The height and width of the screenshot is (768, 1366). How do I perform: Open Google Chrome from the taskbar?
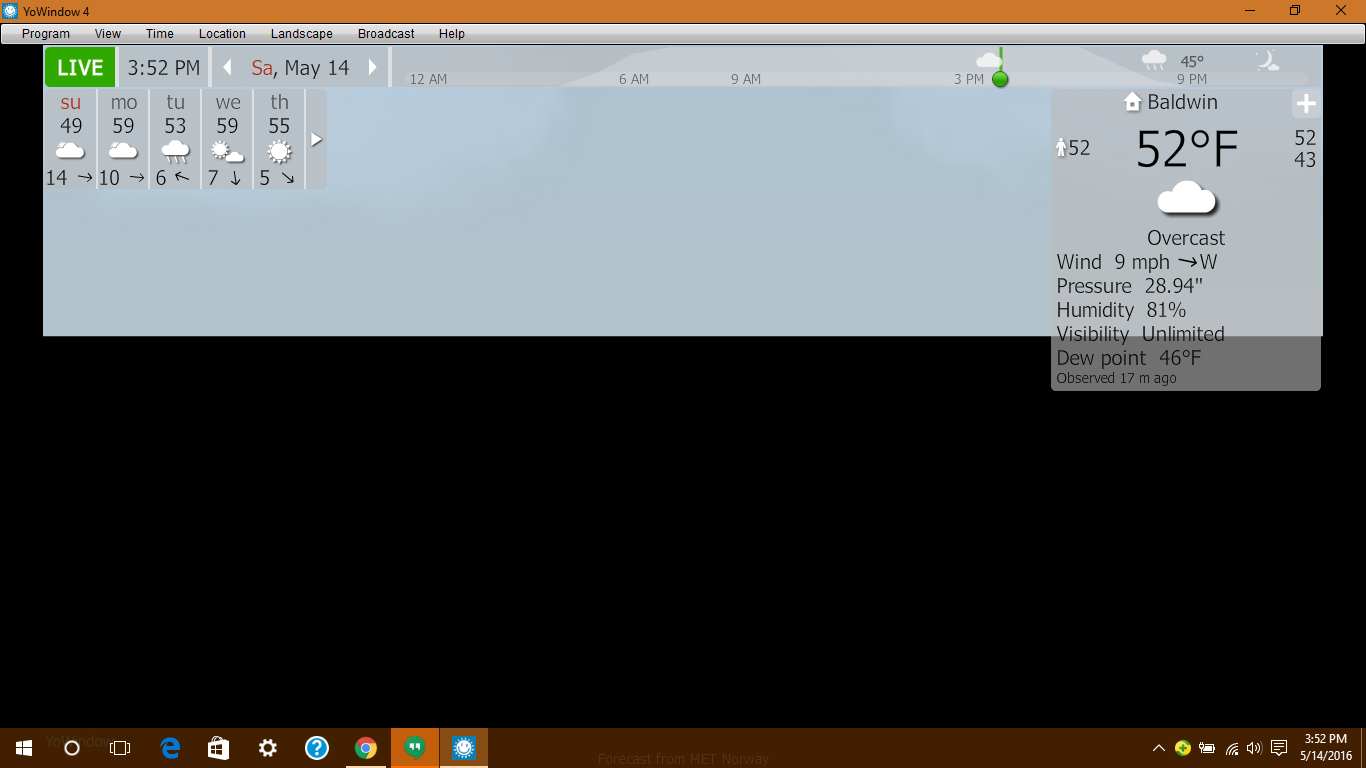(366, 748)
